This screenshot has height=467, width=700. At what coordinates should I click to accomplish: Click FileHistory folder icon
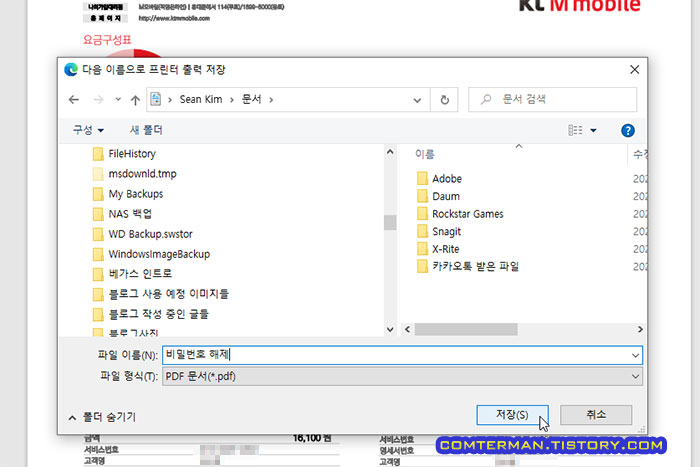click(x=98, y=154)
